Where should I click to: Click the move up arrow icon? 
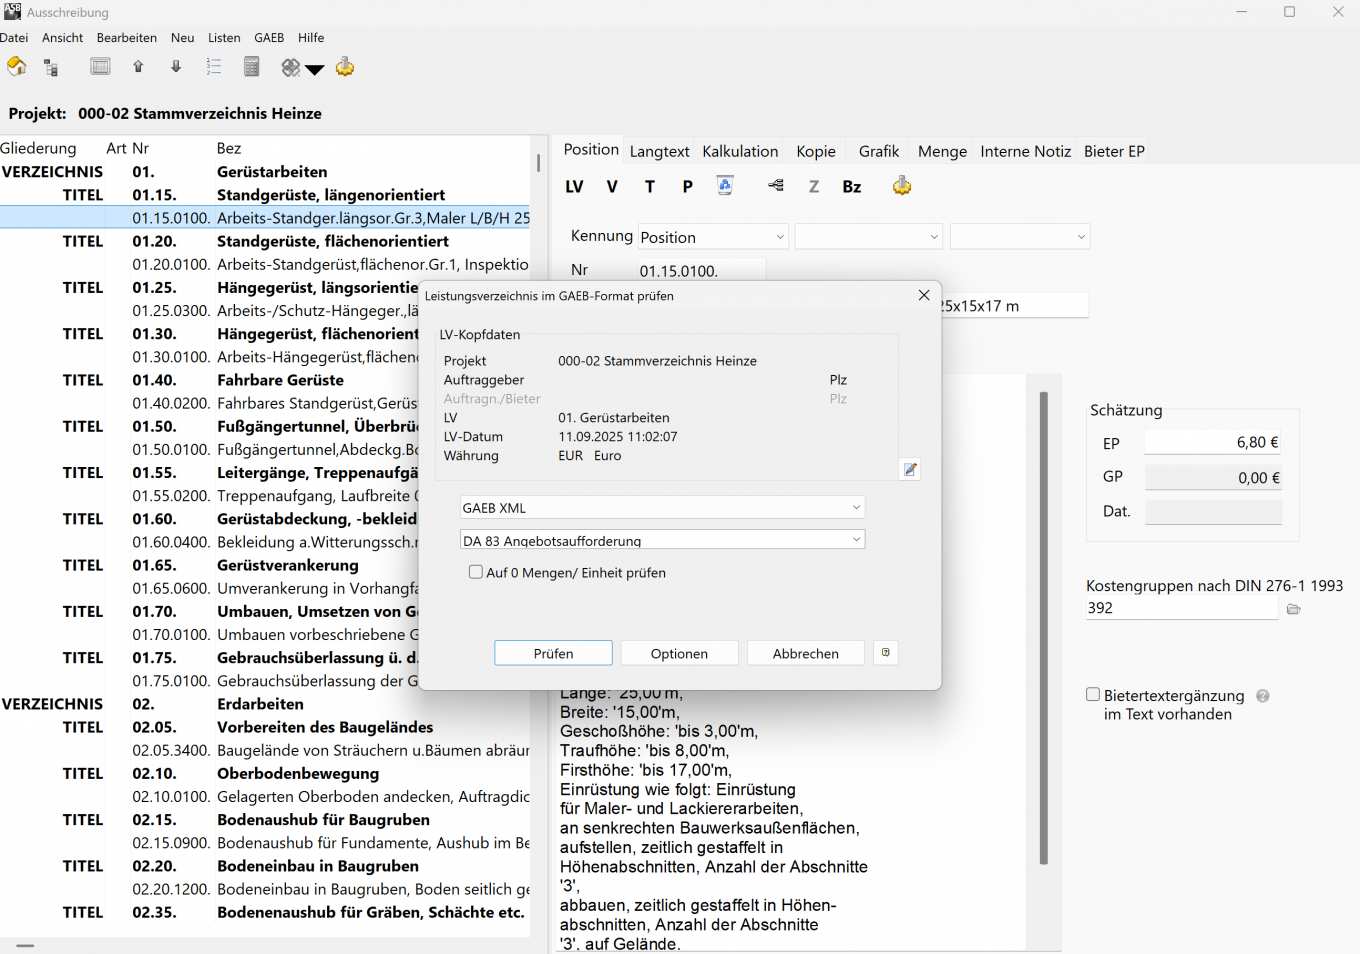click(138, 67)
